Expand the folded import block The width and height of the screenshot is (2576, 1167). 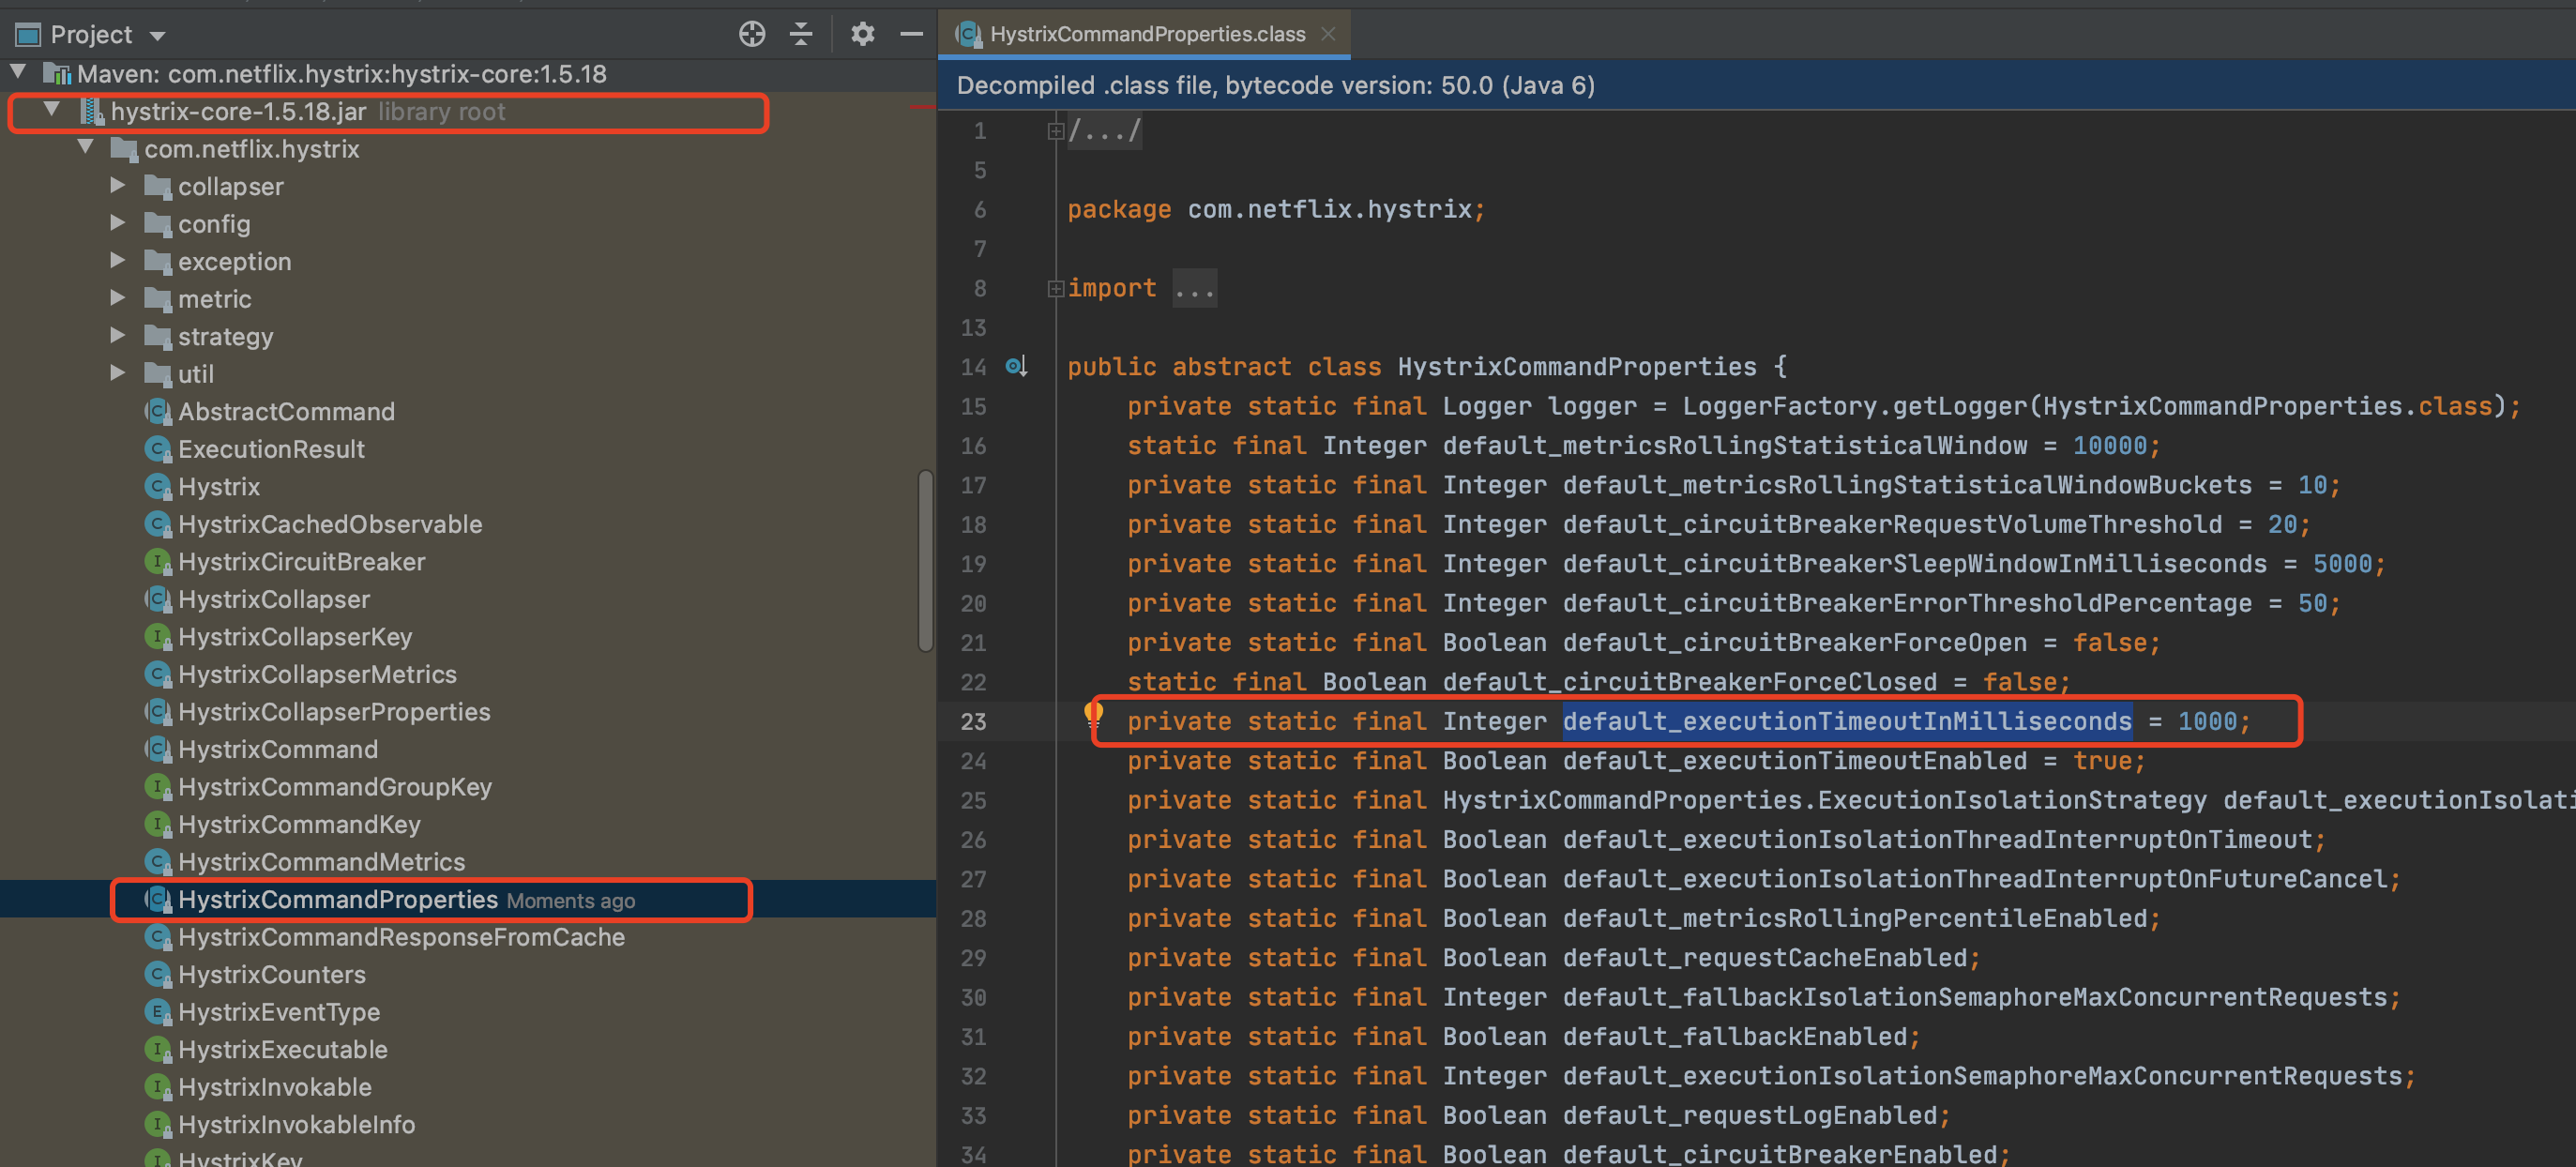click(x=1055, y=289)
